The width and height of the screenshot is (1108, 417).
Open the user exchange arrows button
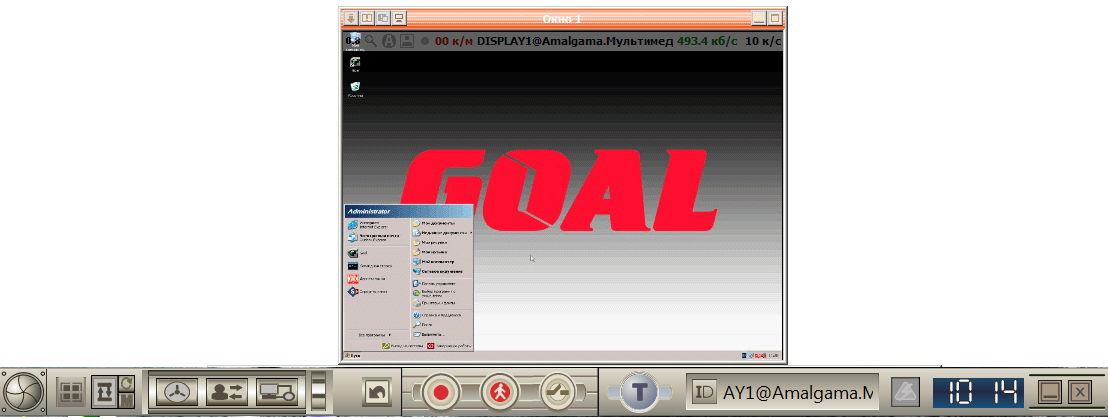228,392
